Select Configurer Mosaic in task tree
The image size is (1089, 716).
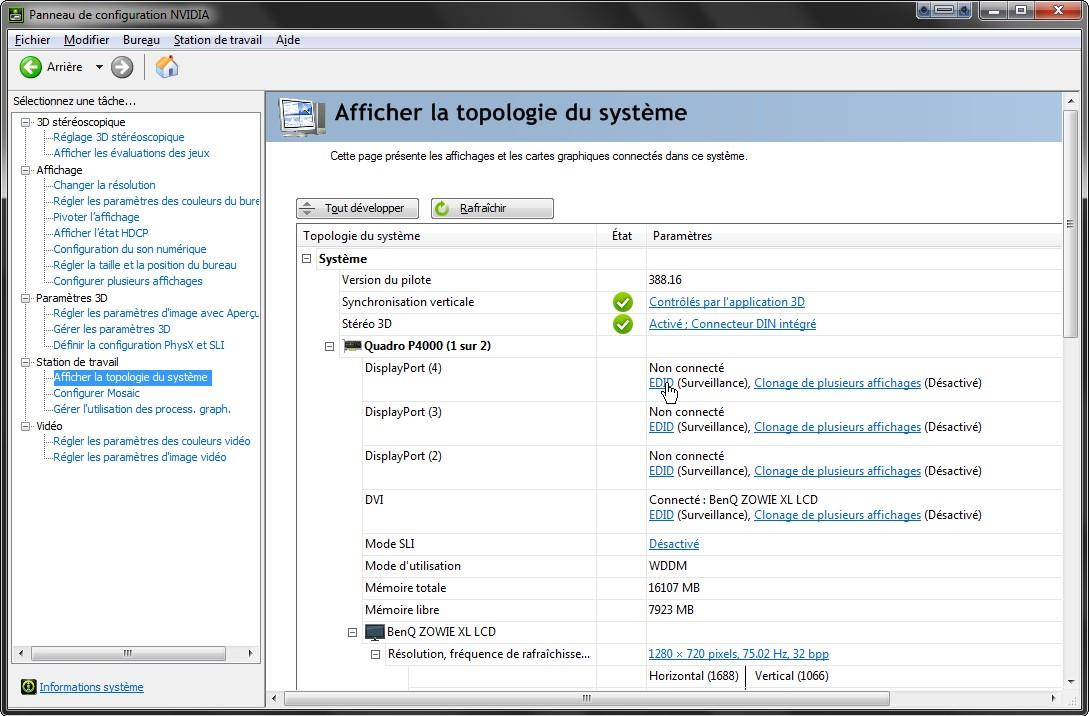[x=96, y=393]
